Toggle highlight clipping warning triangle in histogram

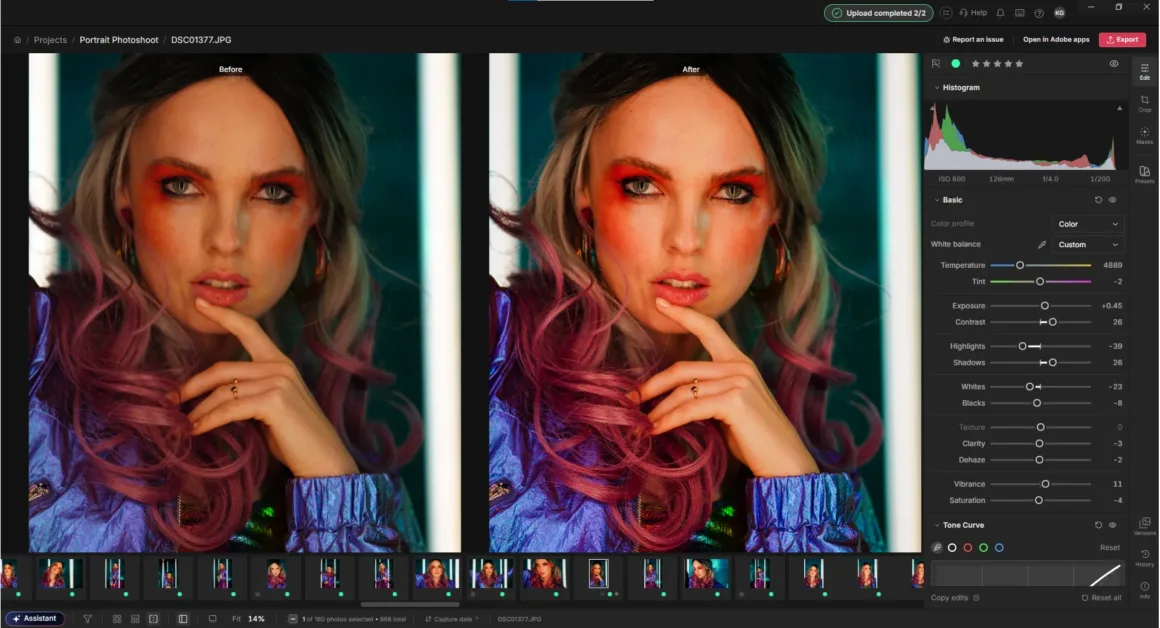[x=1119, y=108]
